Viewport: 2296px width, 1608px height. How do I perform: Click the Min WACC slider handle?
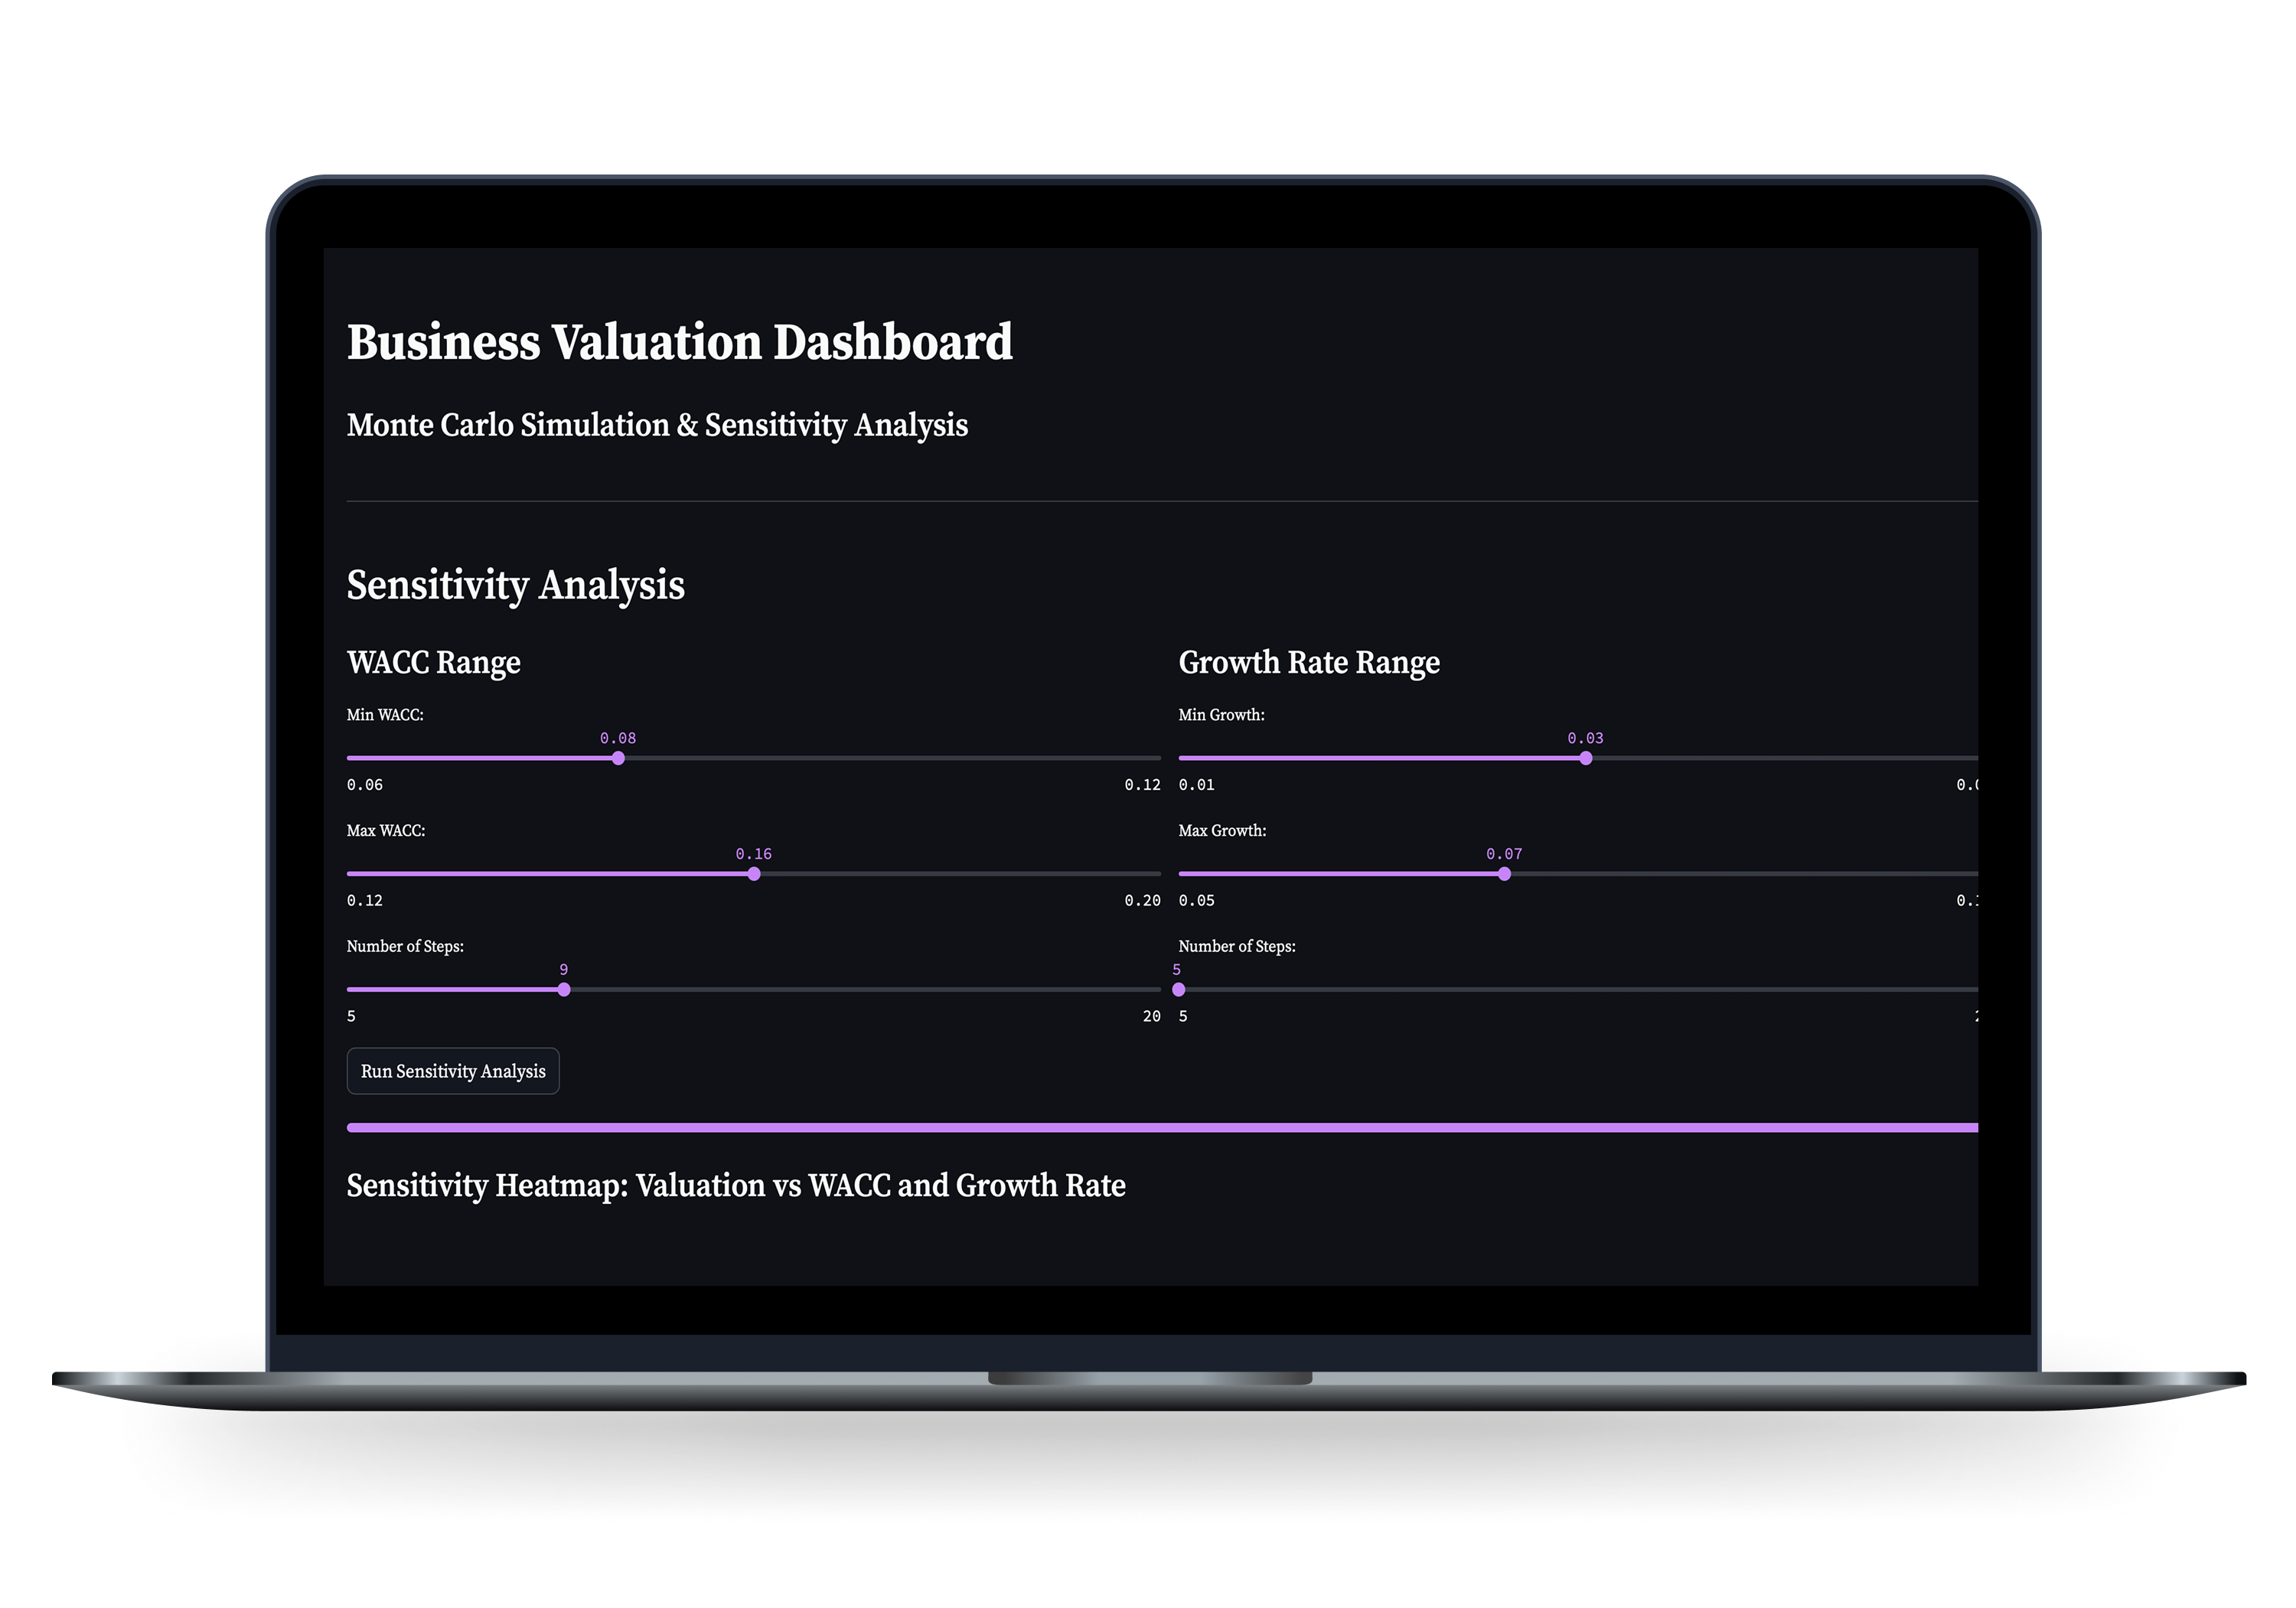click(x=618, y=758)
